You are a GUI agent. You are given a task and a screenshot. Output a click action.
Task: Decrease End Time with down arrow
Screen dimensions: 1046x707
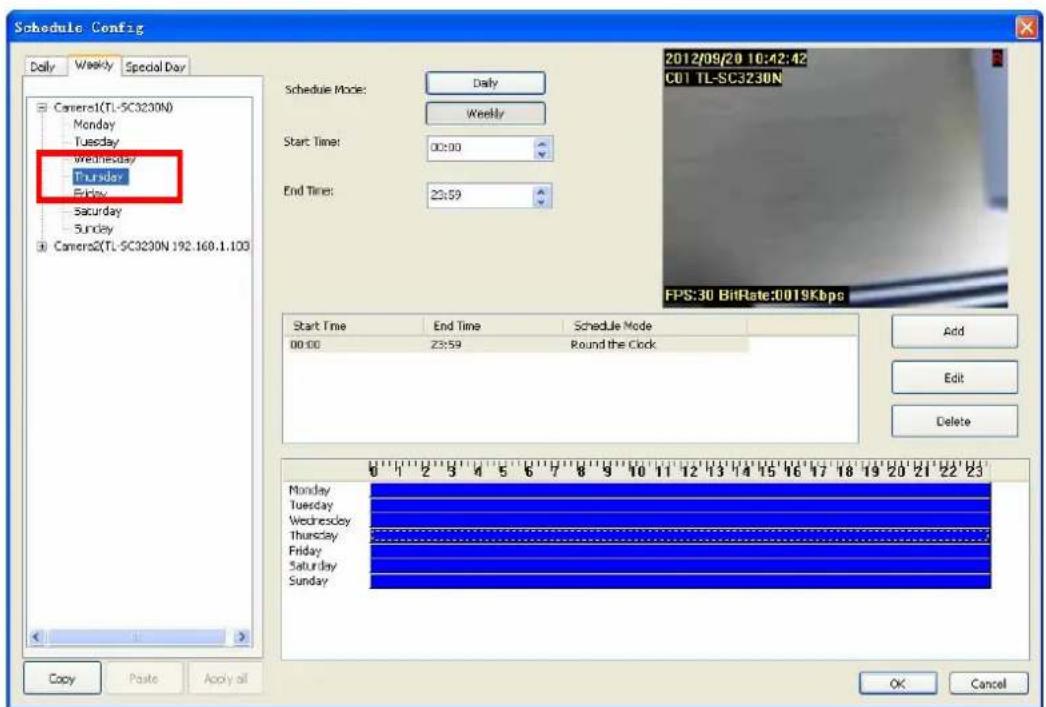(541, 202)
